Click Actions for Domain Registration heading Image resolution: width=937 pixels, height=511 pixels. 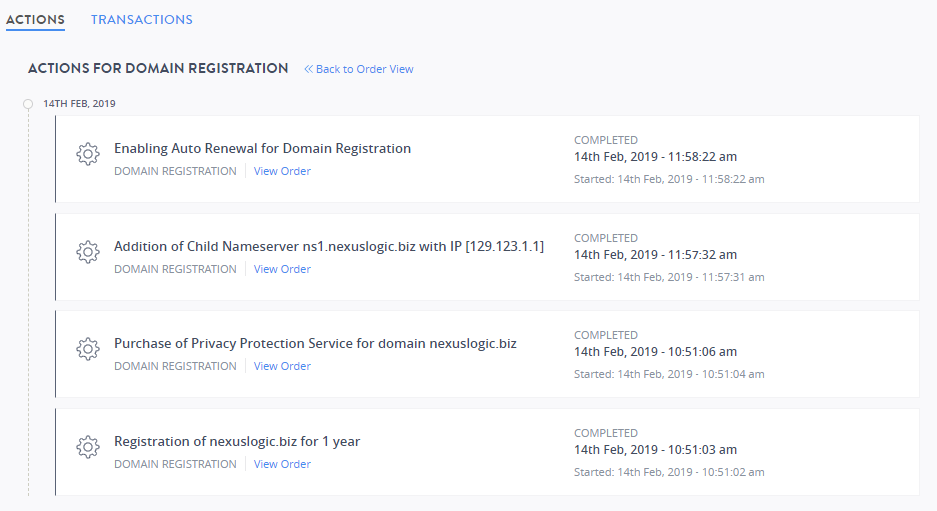pyautogui.click(x=158, y=68)
